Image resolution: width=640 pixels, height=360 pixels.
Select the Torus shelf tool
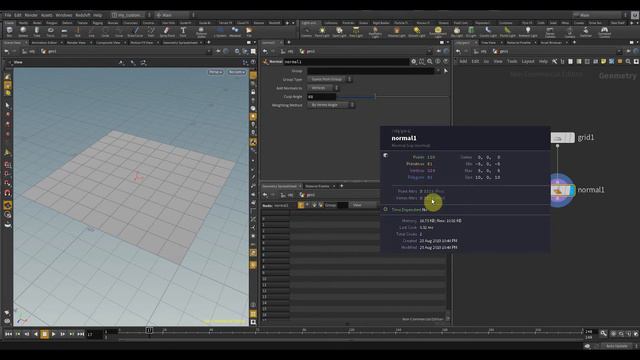[50, 32]
